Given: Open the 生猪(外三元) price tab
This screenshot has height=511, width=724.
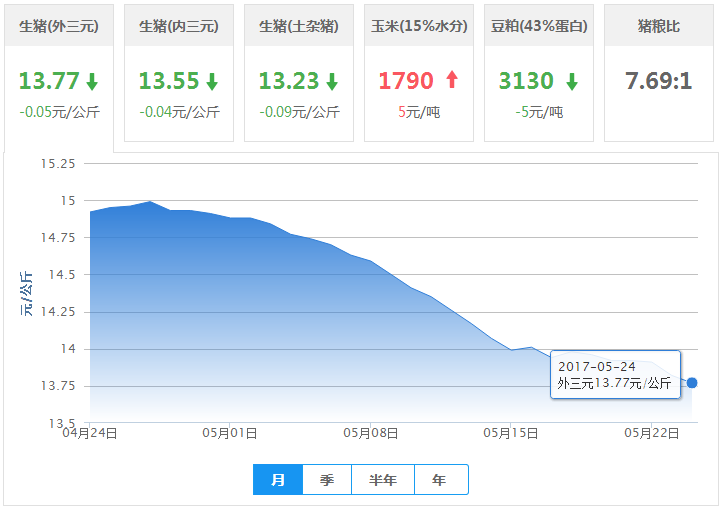Looking at the screenshot, I should coord(59,26).
